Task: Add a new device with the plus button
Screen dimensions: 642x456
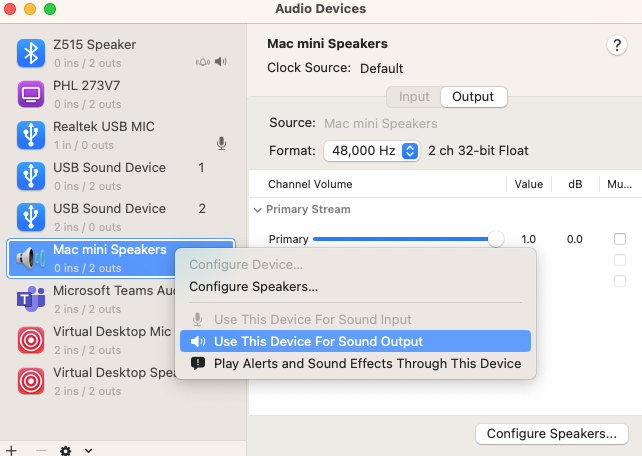Action: point(11,451)
